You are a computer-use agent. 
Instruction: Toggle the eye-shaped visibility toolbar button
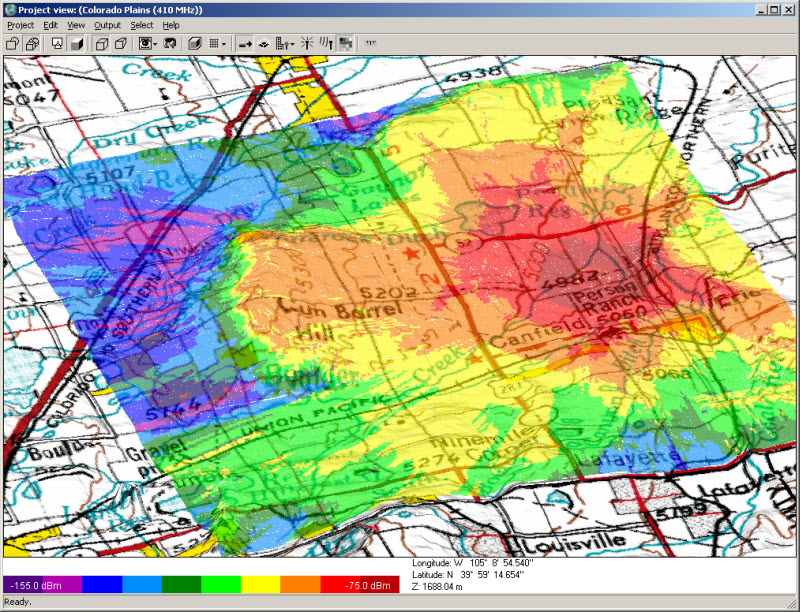point(264,43)
